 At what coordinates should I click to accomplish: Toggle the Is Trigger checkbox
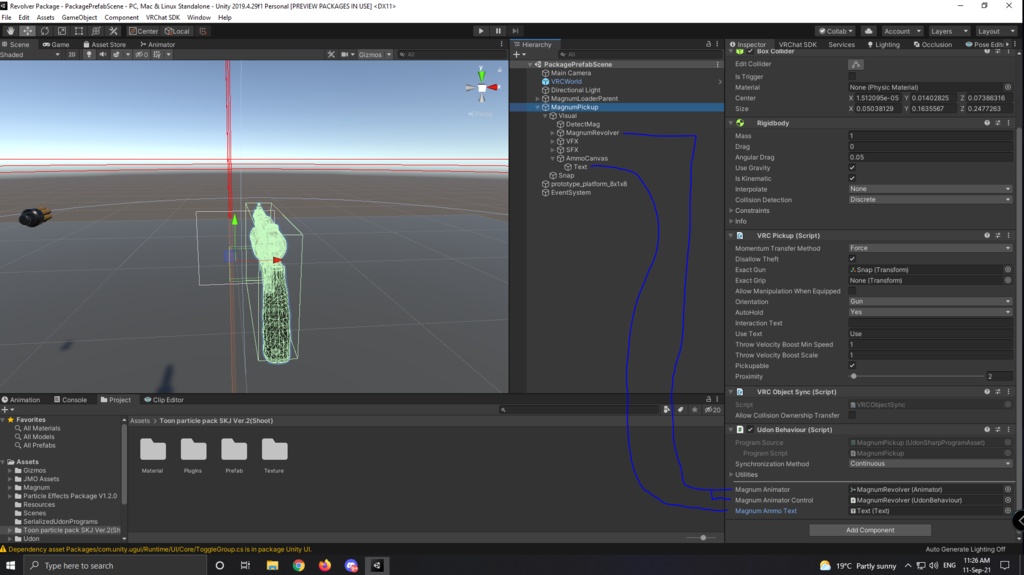tap(852, 76)
